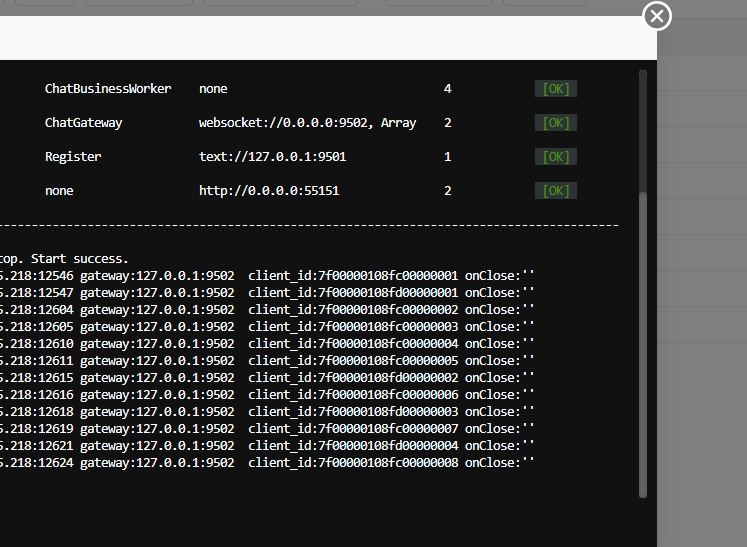The height and width of the screenshot is (547, 747).
Task: Click client_id:7f00000108fd00000002 in the log
Action: (353, 378)
